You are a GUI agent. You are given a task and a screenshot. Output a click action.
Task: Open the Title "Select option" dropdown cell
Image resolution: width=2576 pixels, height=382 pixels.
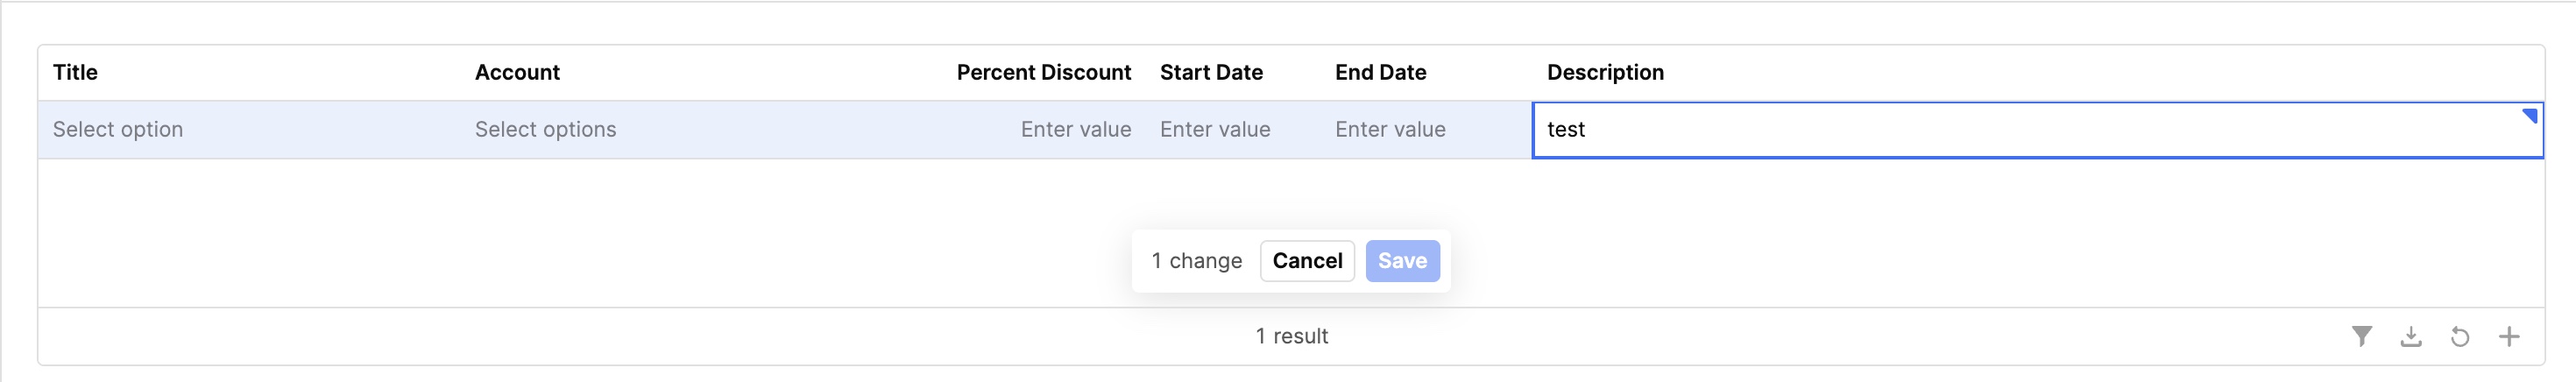pos(118,129)
